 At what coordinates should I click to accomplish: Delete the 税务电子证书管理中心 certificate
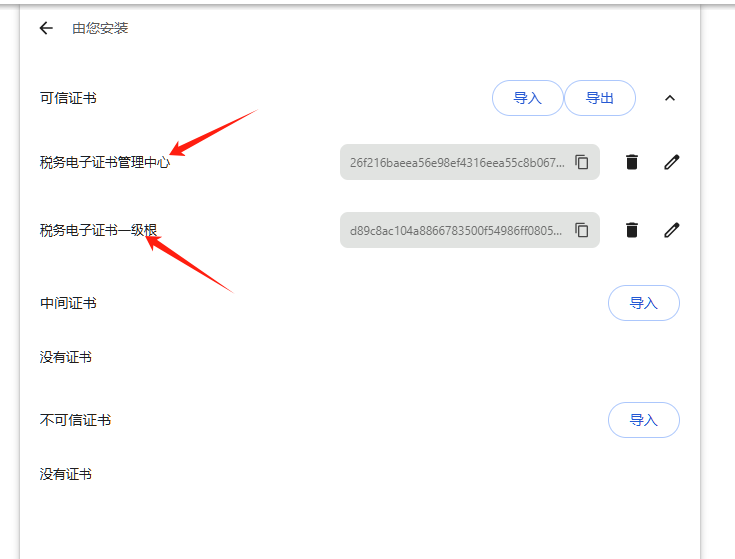coord(632,162)
